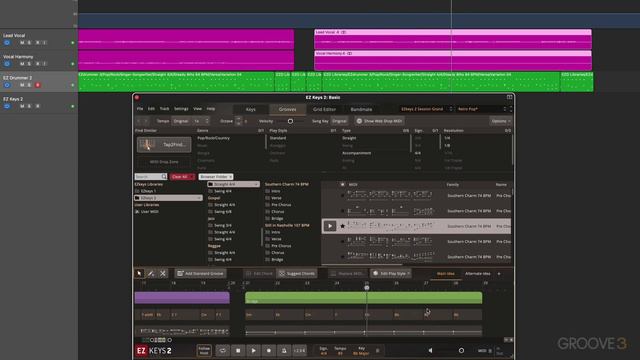The height and width of the screenshot is (360, 640).
Task: Open the Track menu in EZ Keys
Action: [164, 109]
